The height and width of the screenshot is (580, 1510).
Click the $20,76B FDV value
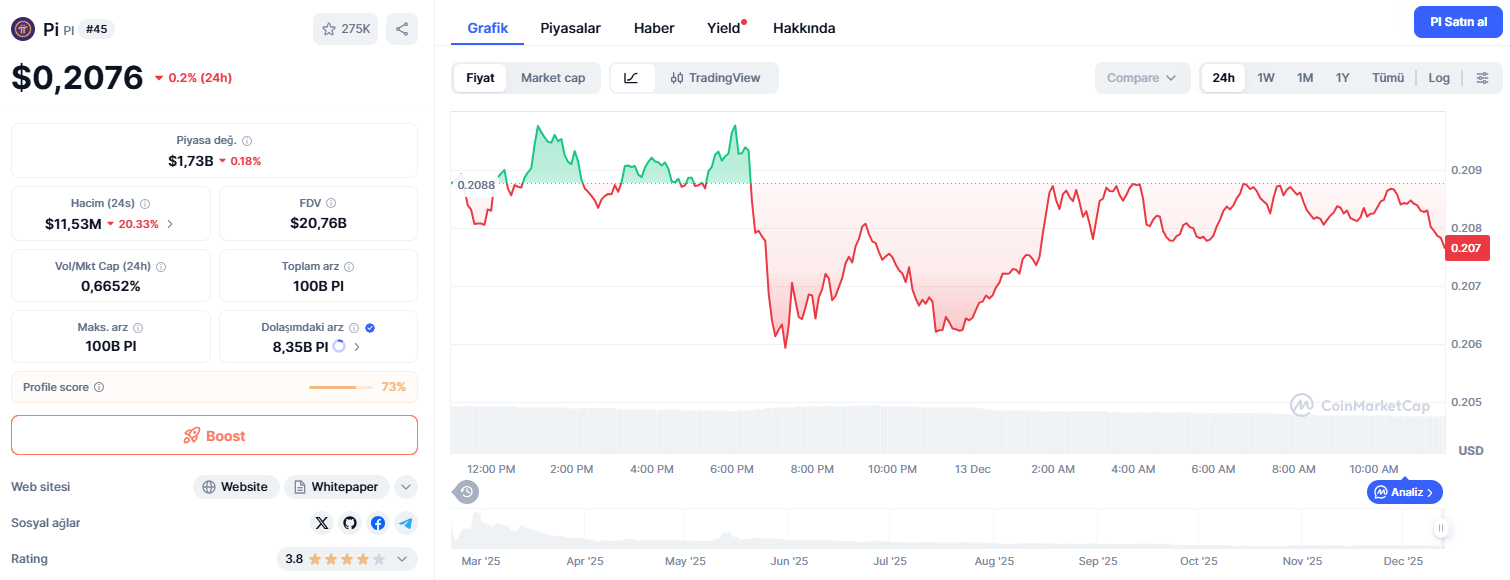[x=318, y=223]
